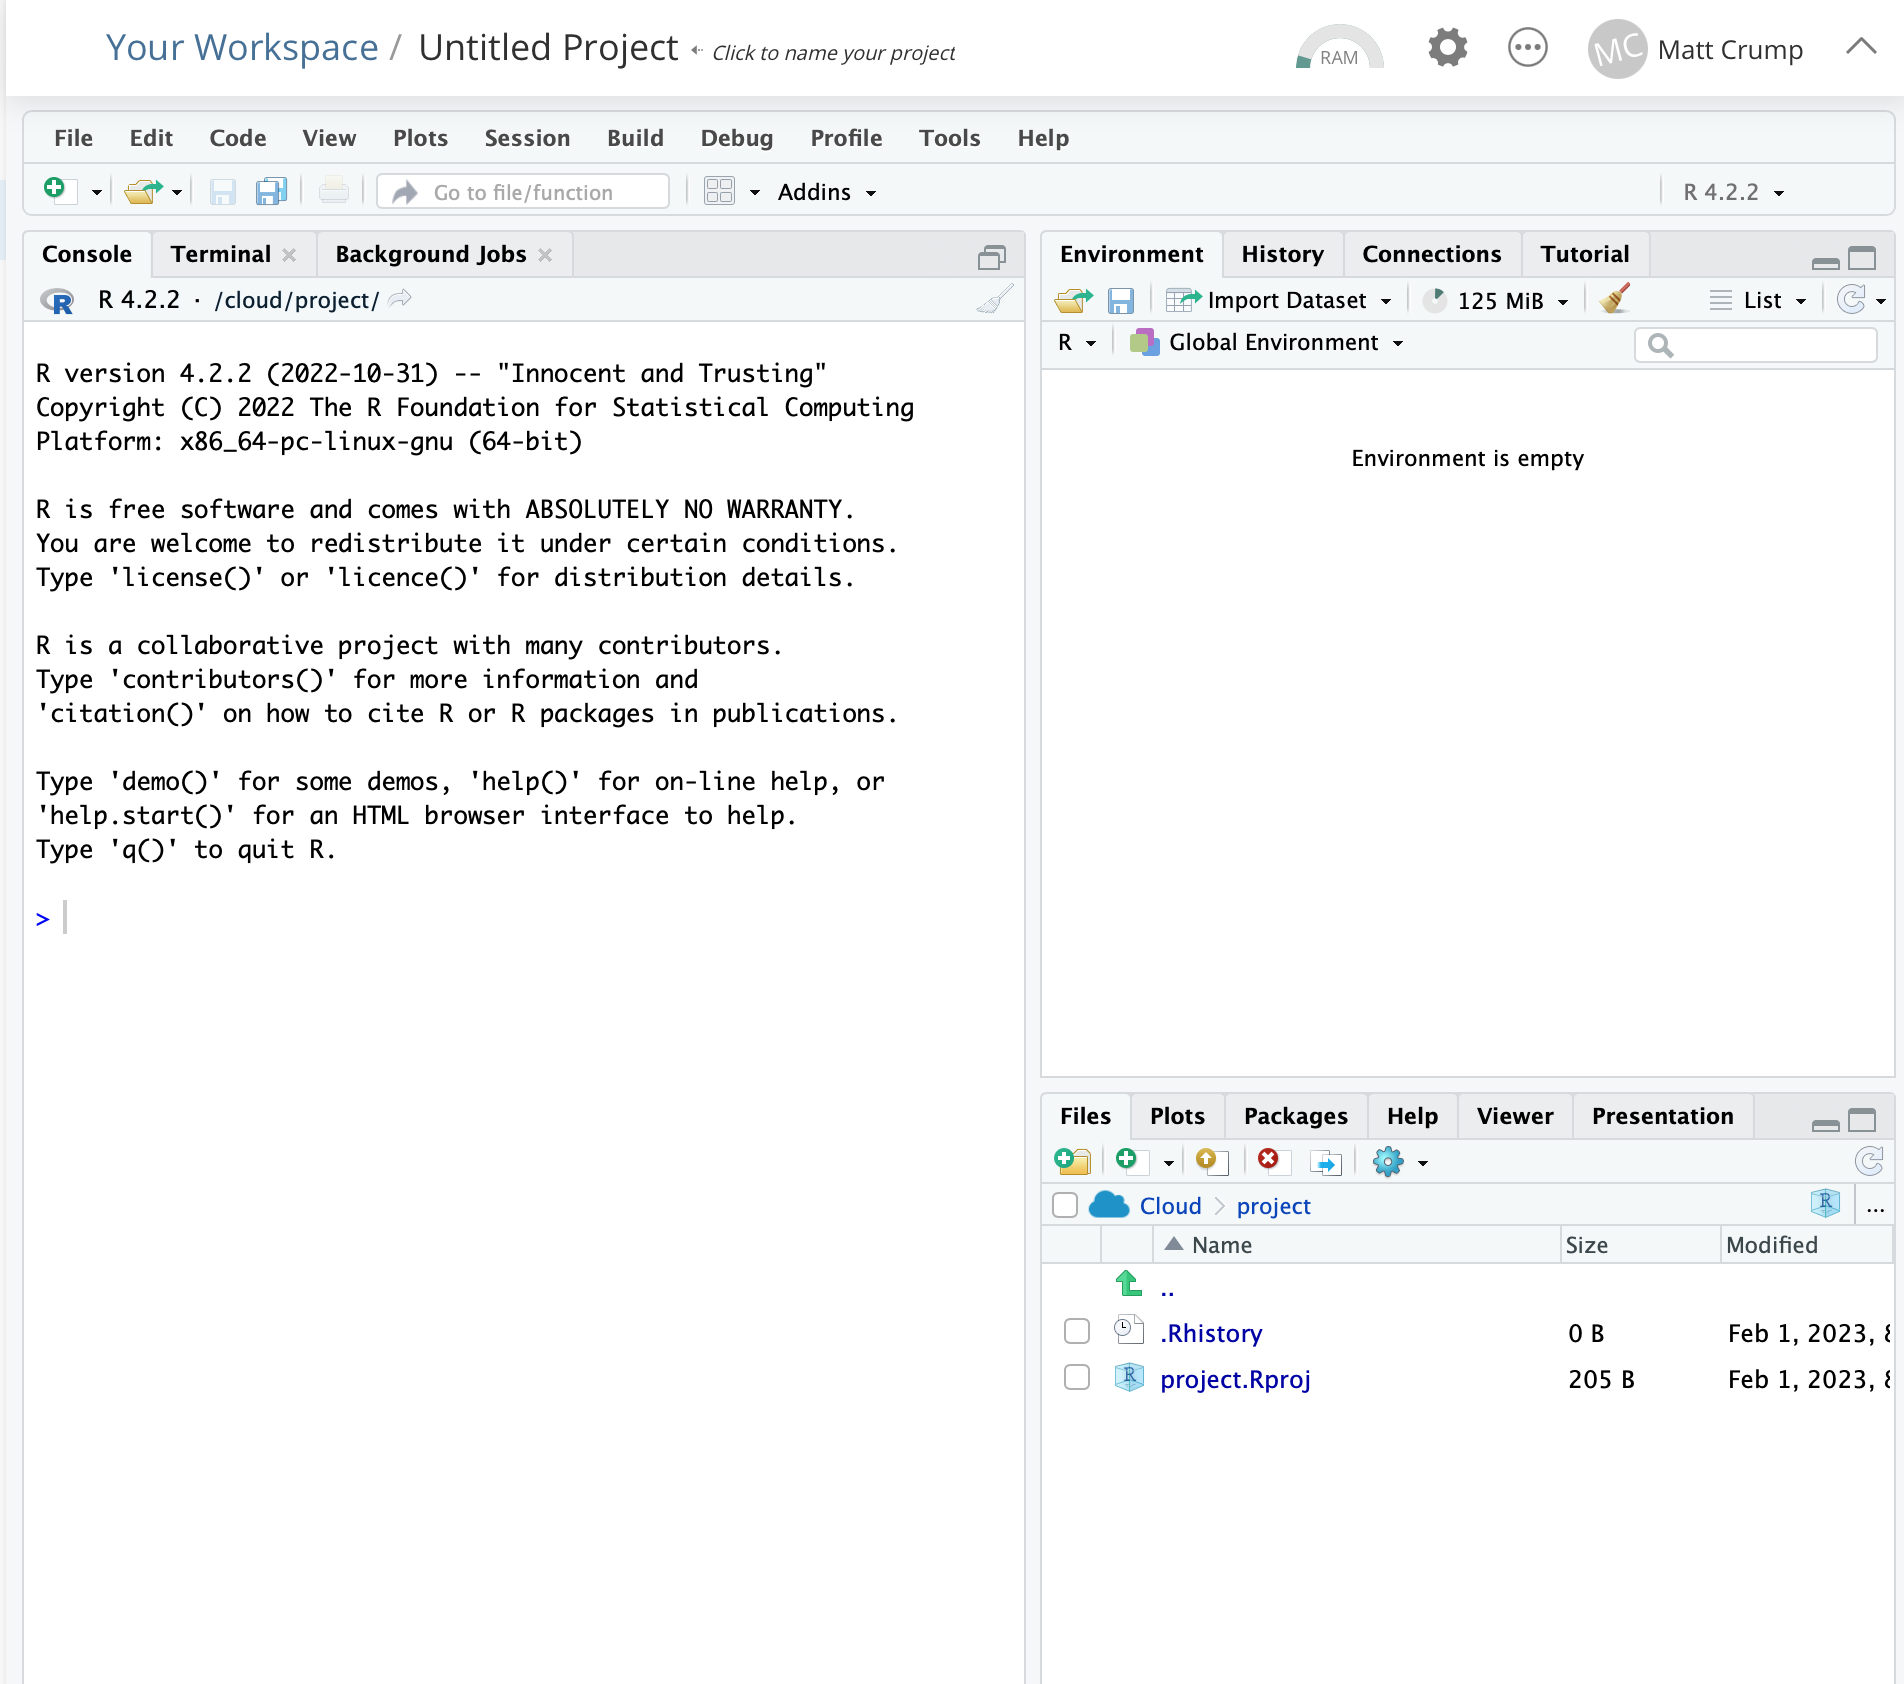Click the console restore window icon
The height and width of the screenshot is (1684, 1904).
992,258
